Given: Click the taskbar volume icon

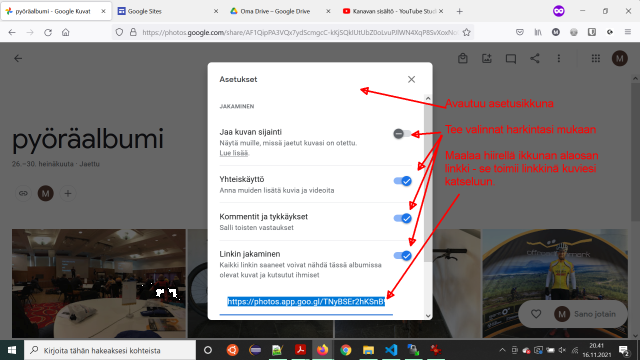Looking at the screenshot, I should (x=562, y=350).
